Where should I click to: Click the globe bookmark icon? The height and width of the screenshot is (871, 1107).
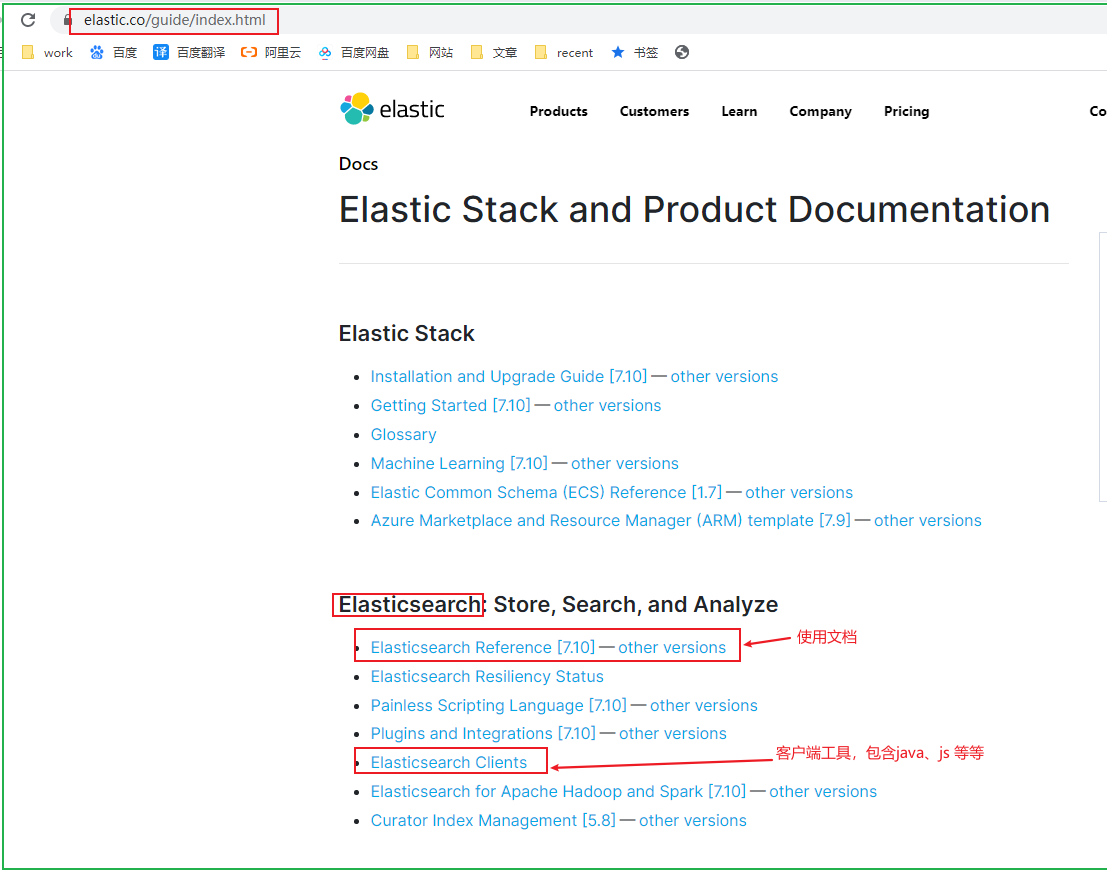[681, 52]
